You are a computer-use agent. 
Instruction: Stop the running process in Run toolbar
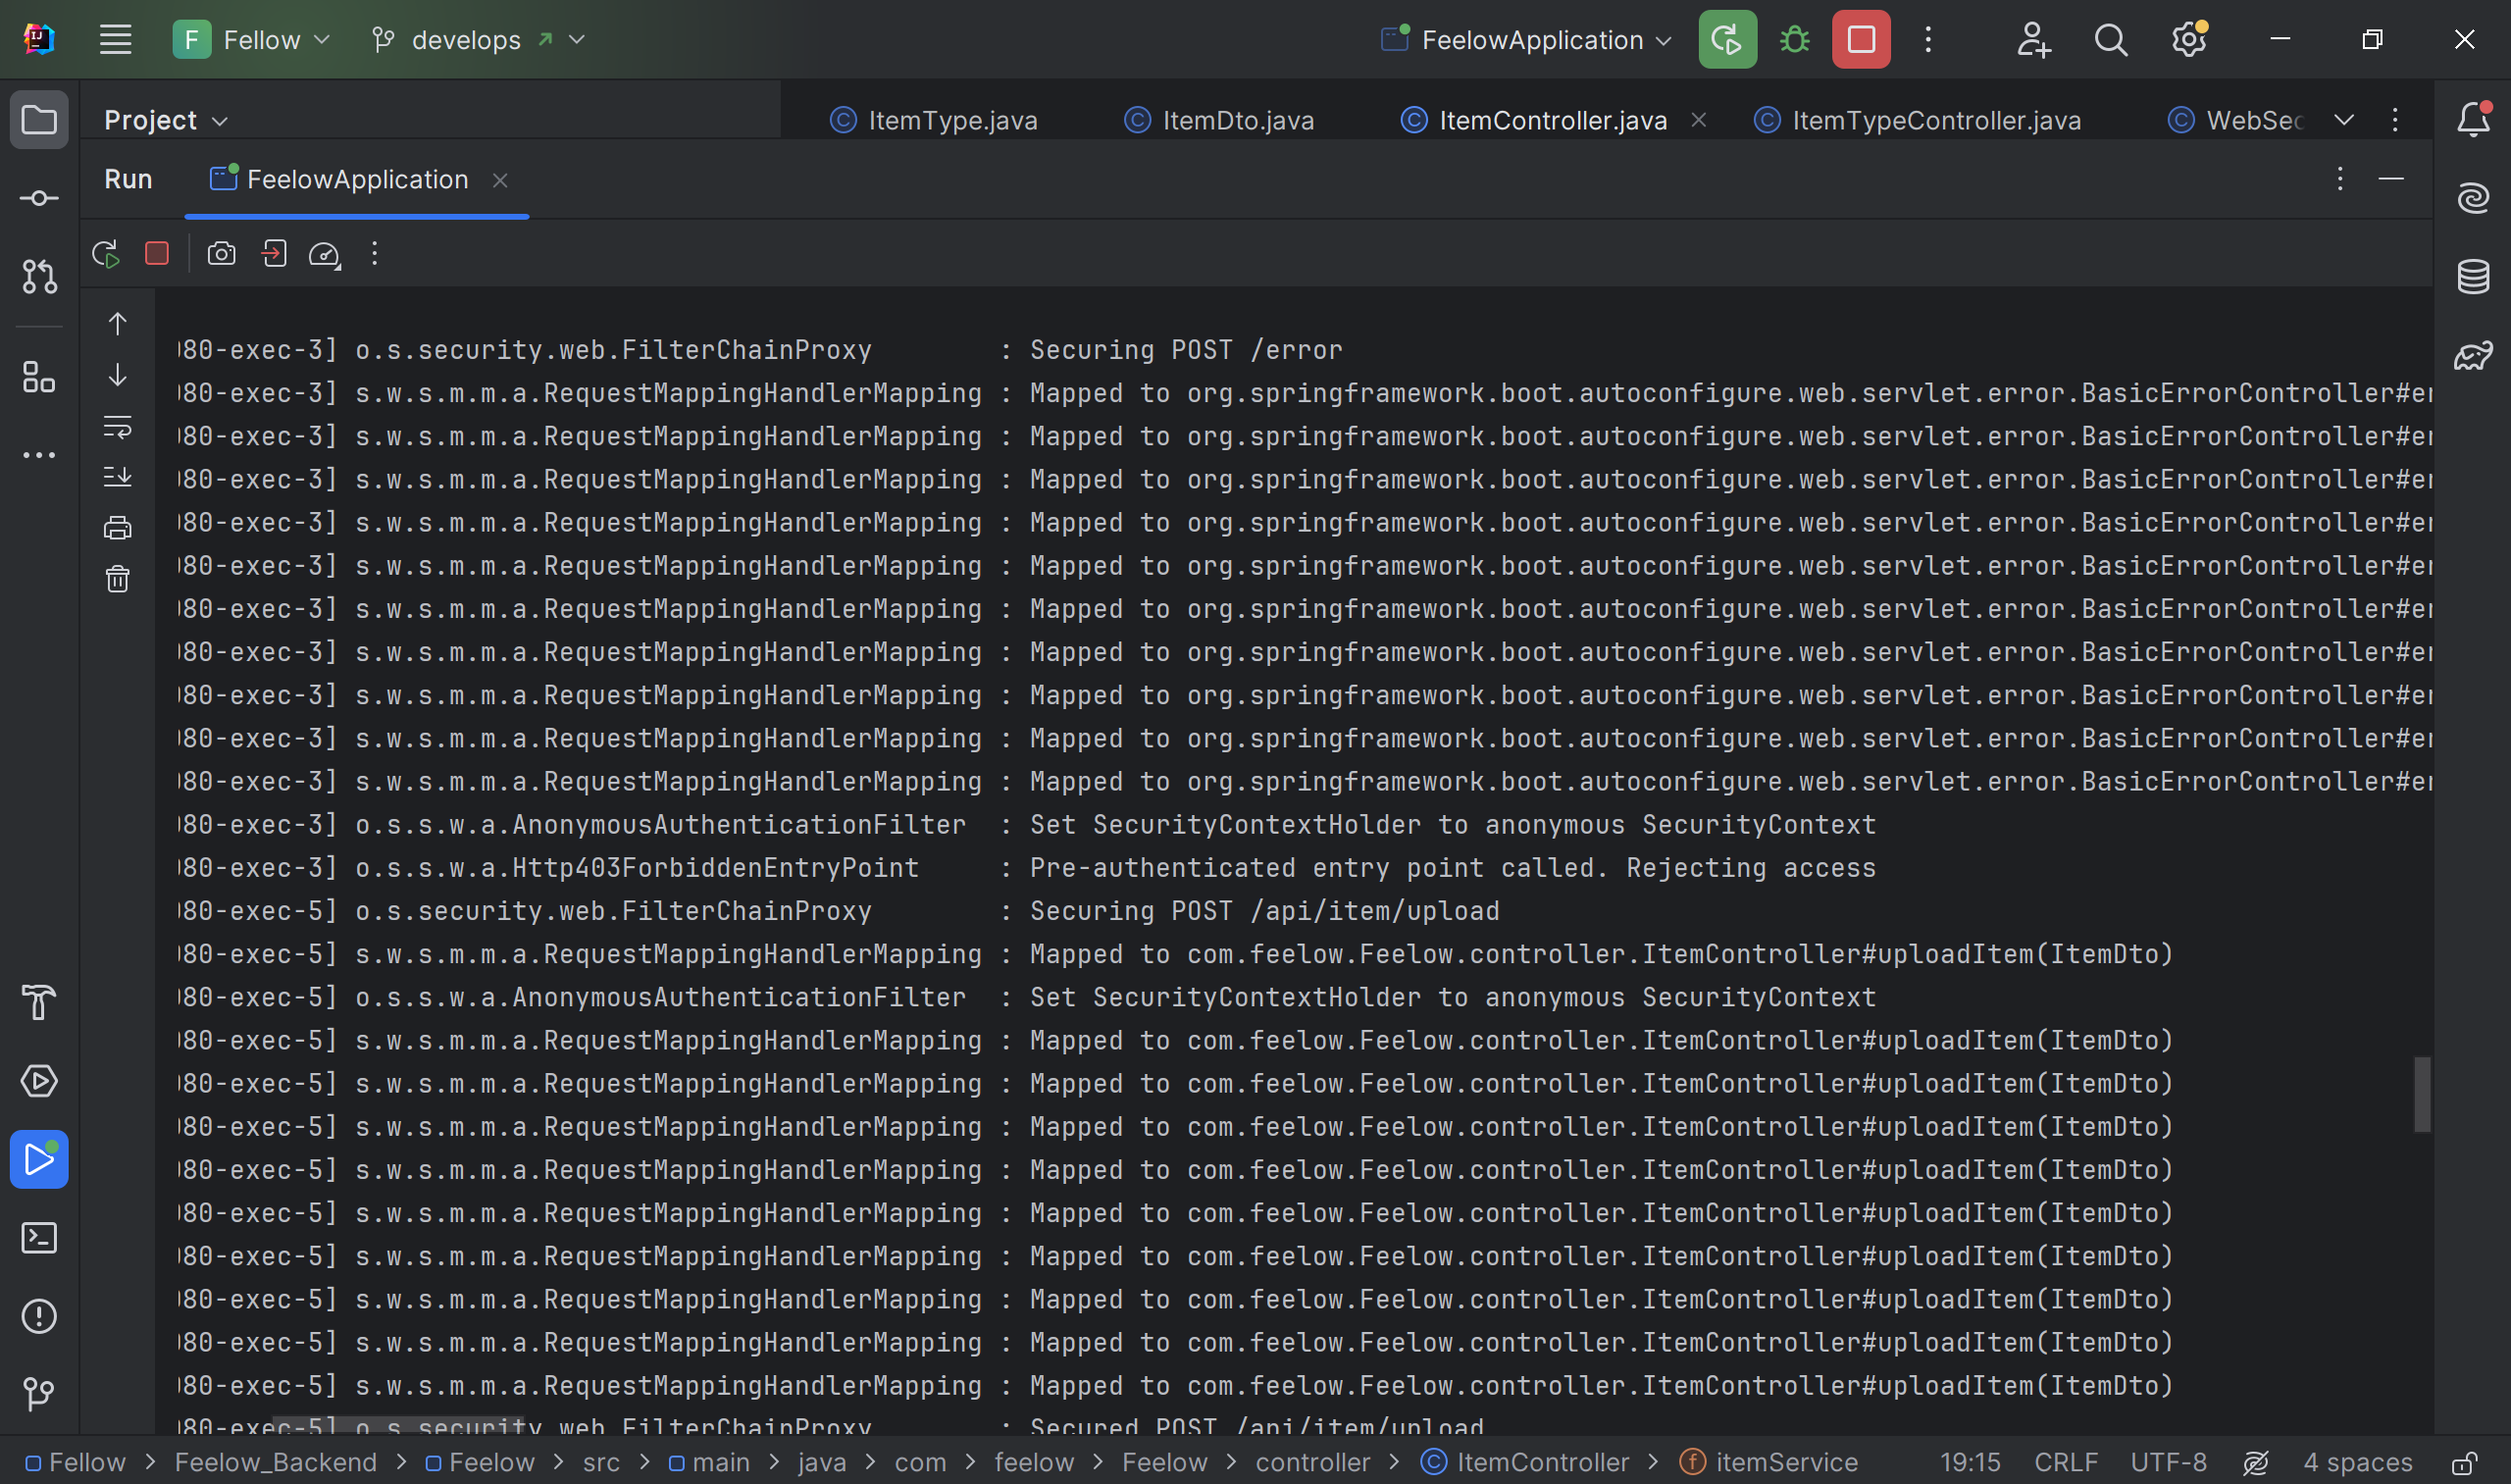point(157,254)
